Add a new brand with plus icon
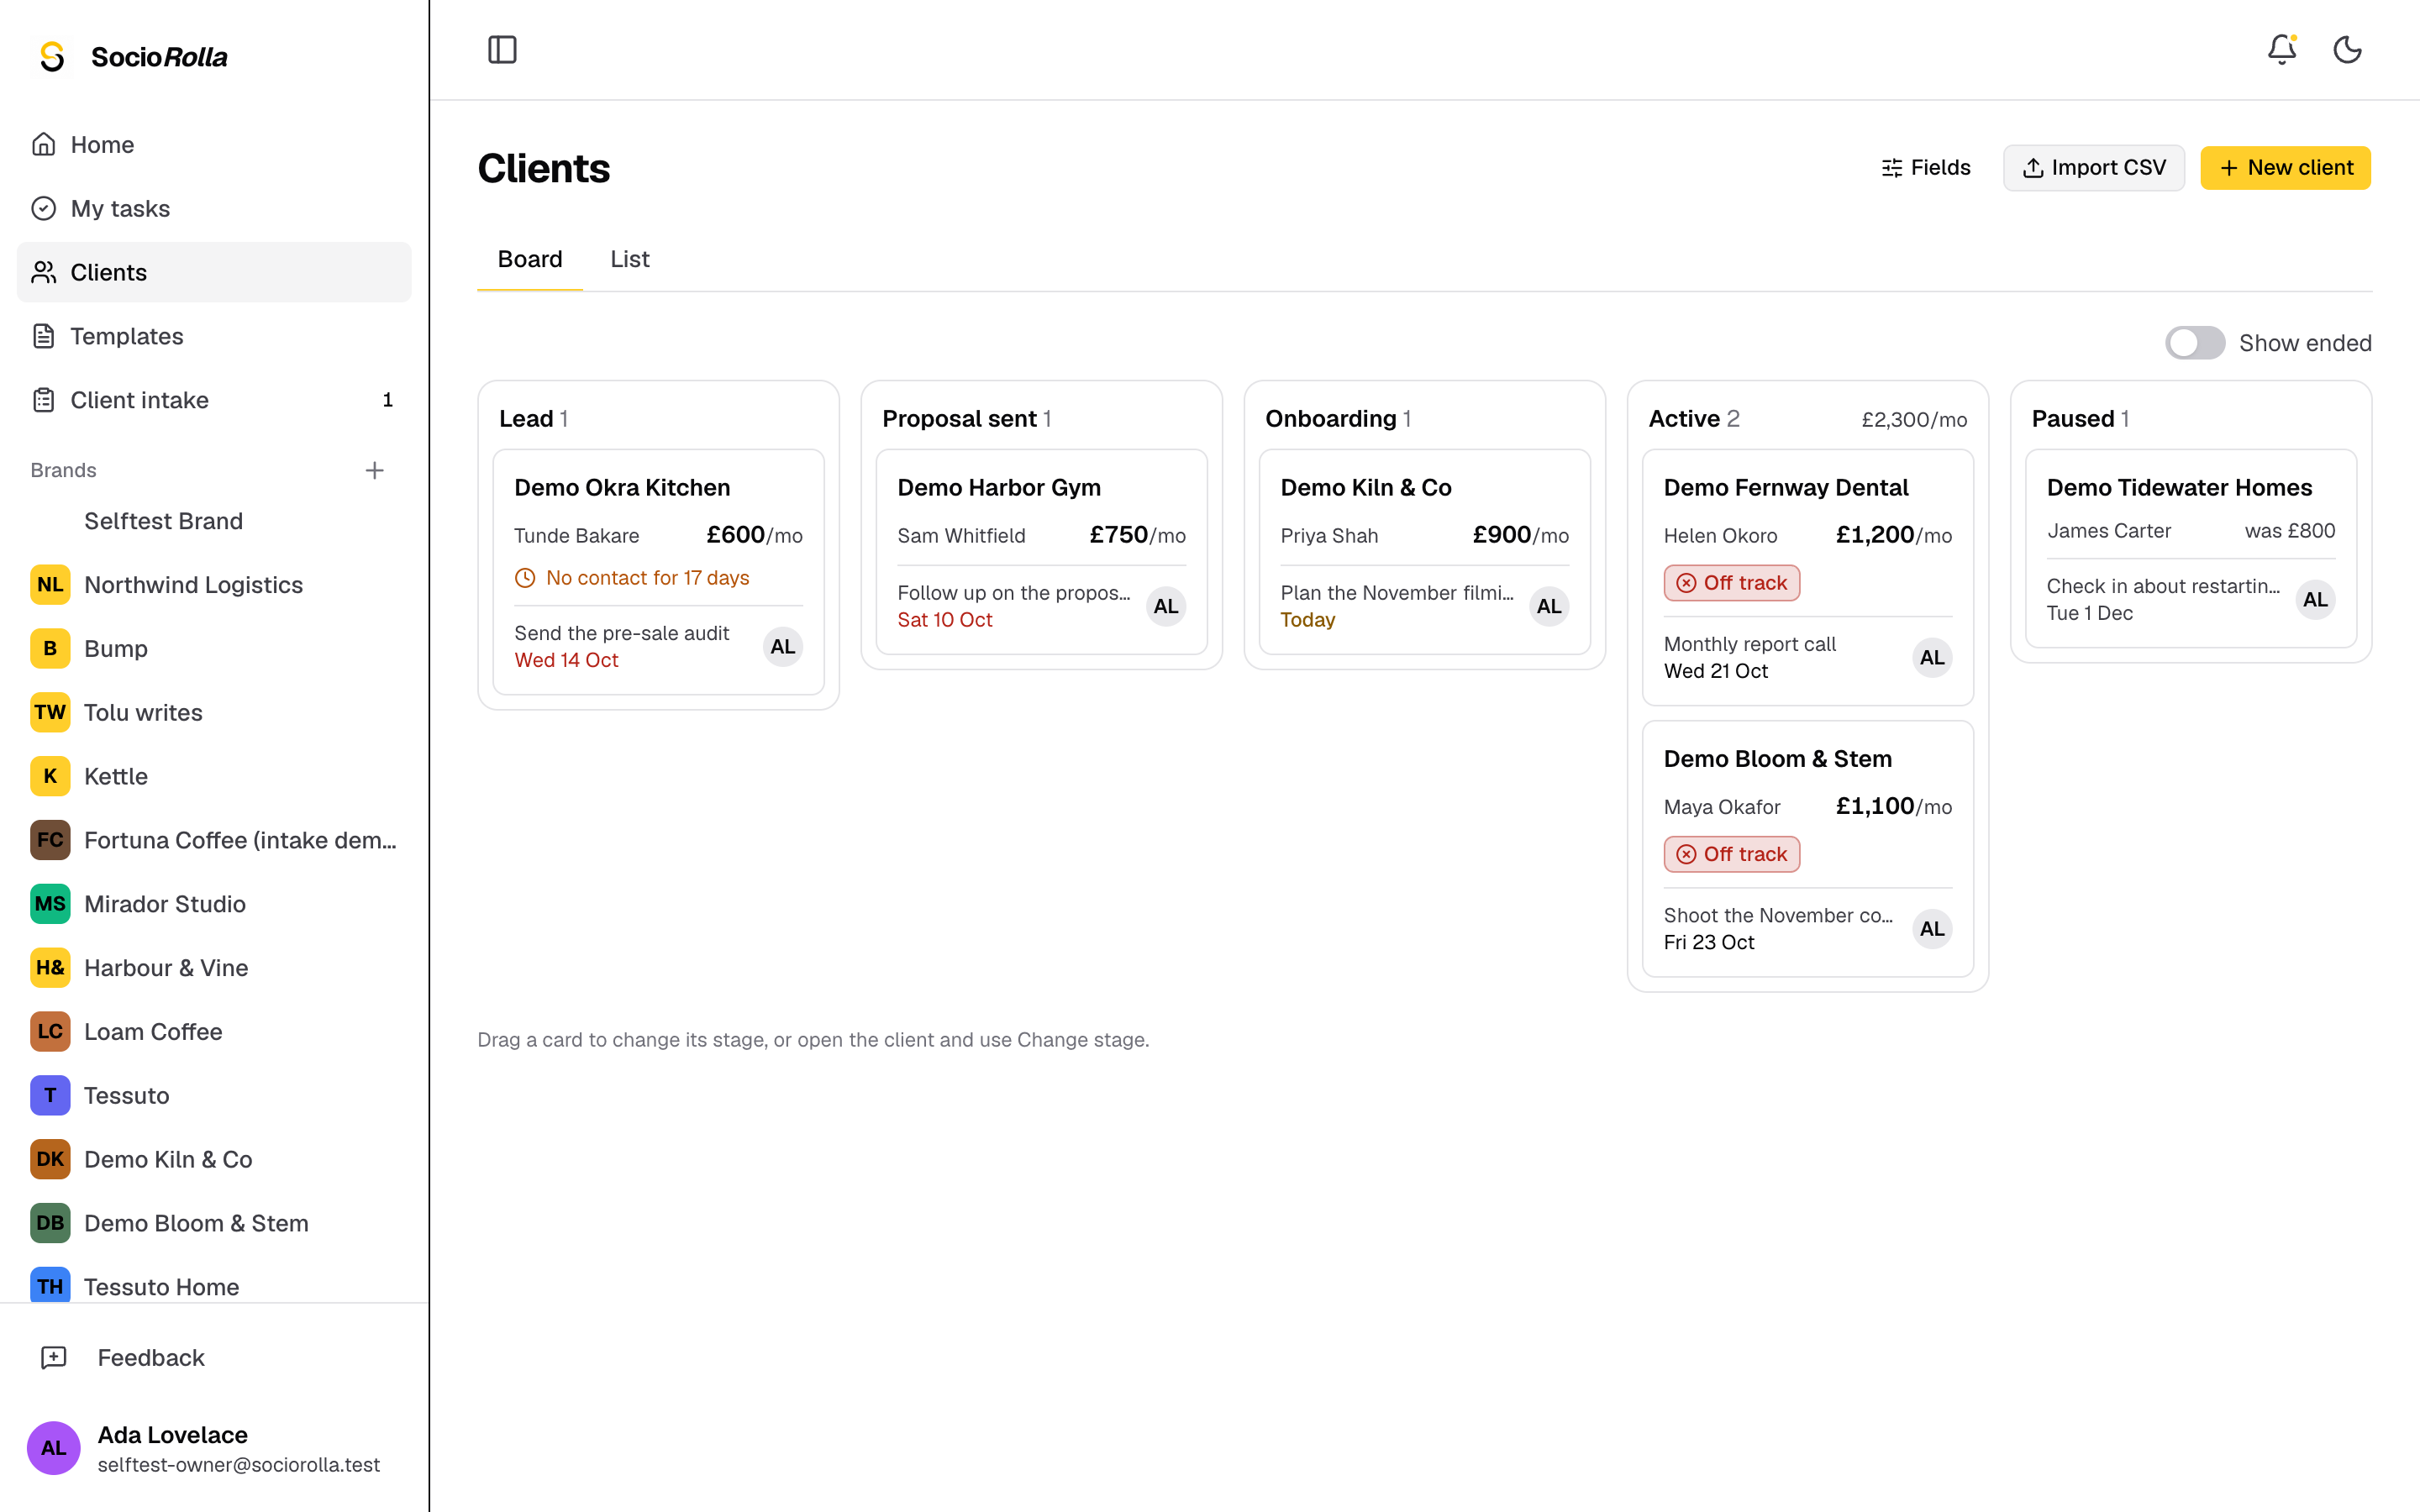The width and height of the screenshot is (2420, 1512). [x=375, y=470]
